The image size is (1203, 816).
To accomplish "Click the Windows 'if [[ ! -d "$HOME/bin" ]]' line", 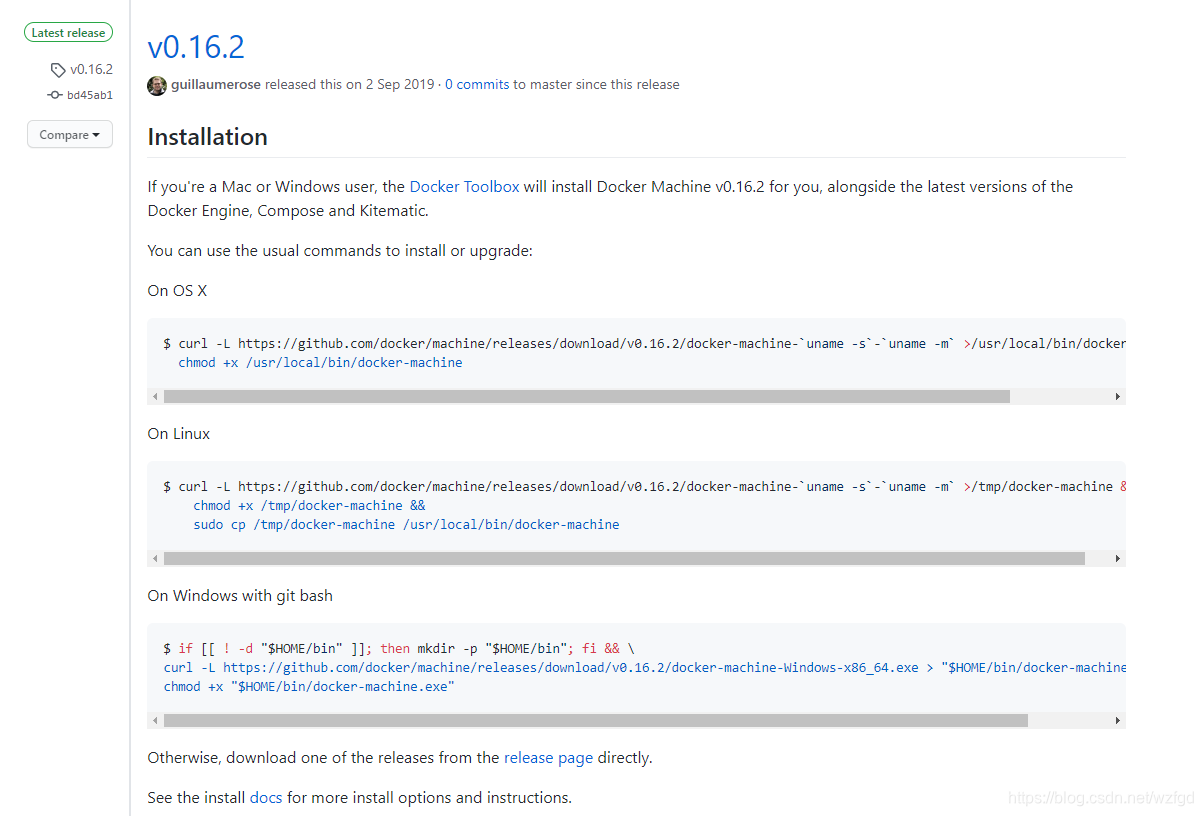I will coord(399,649).
